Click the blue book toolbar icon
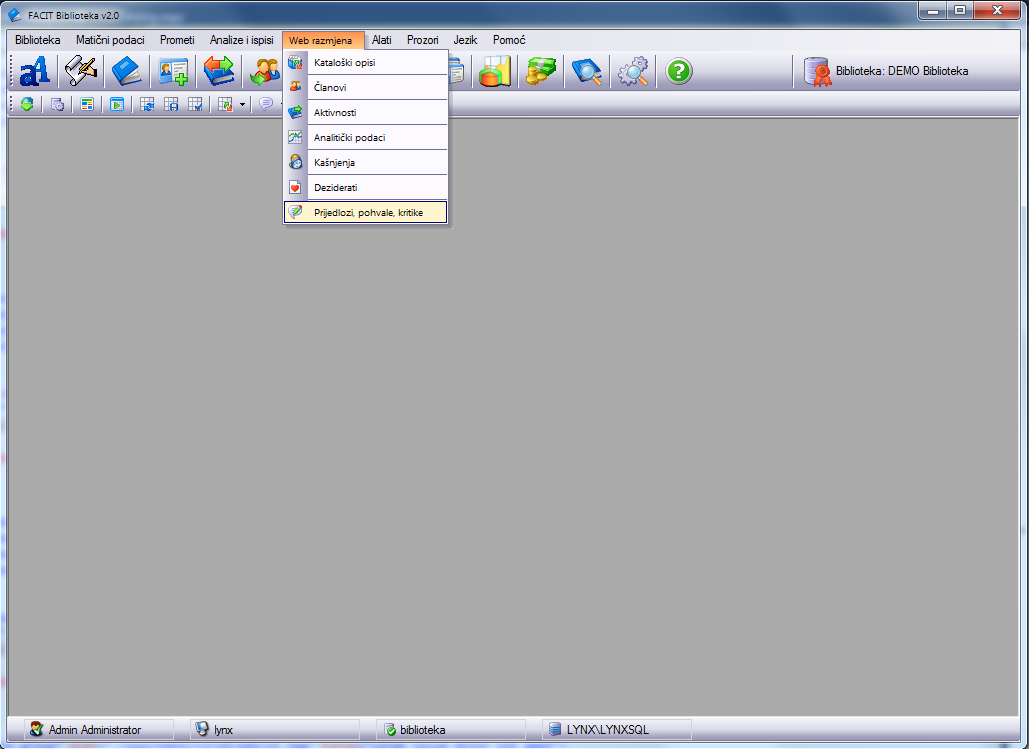The width and height of the screenshot is (1029, 749). point(126,72)
